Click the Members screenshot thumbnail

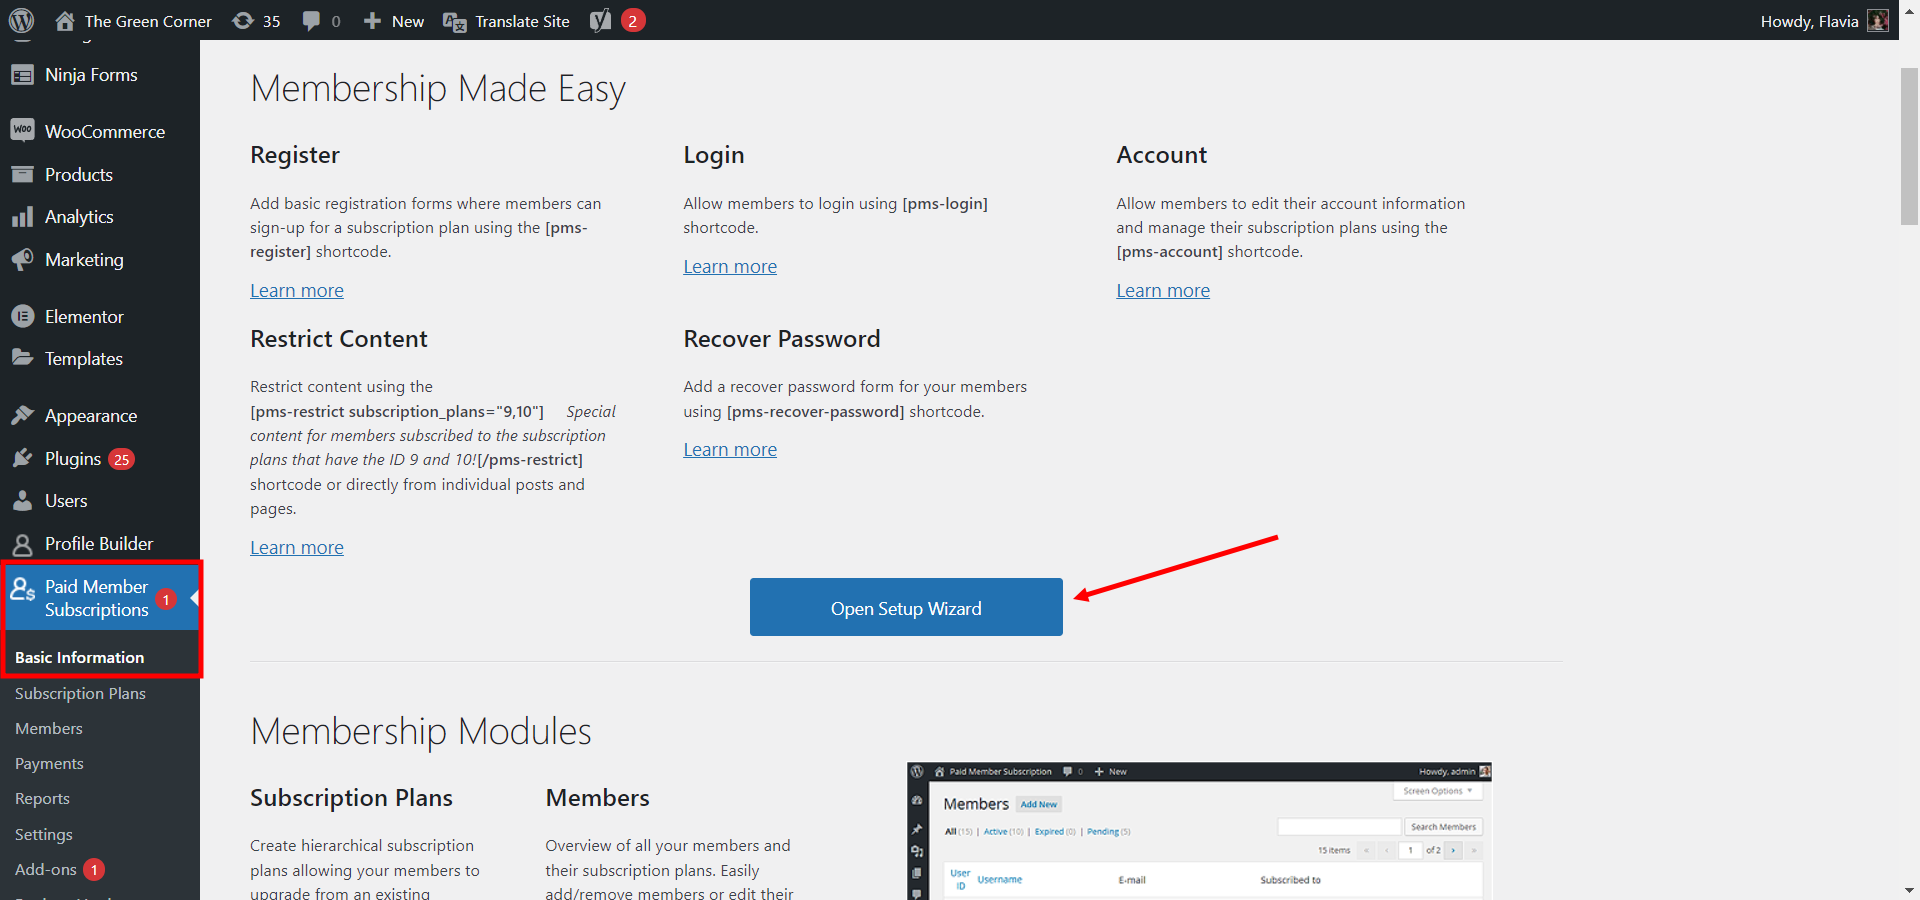1199,831
